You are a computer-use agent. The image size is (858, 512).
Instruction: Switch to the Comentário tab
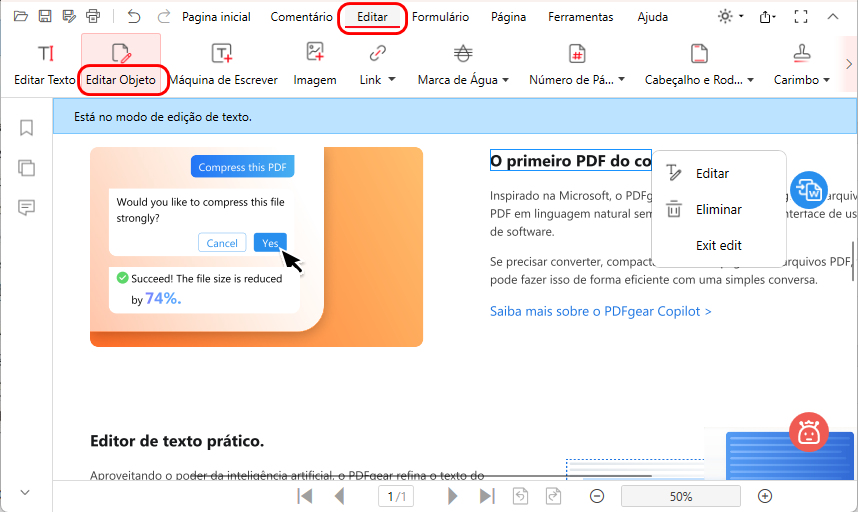(x=302, y=17)
